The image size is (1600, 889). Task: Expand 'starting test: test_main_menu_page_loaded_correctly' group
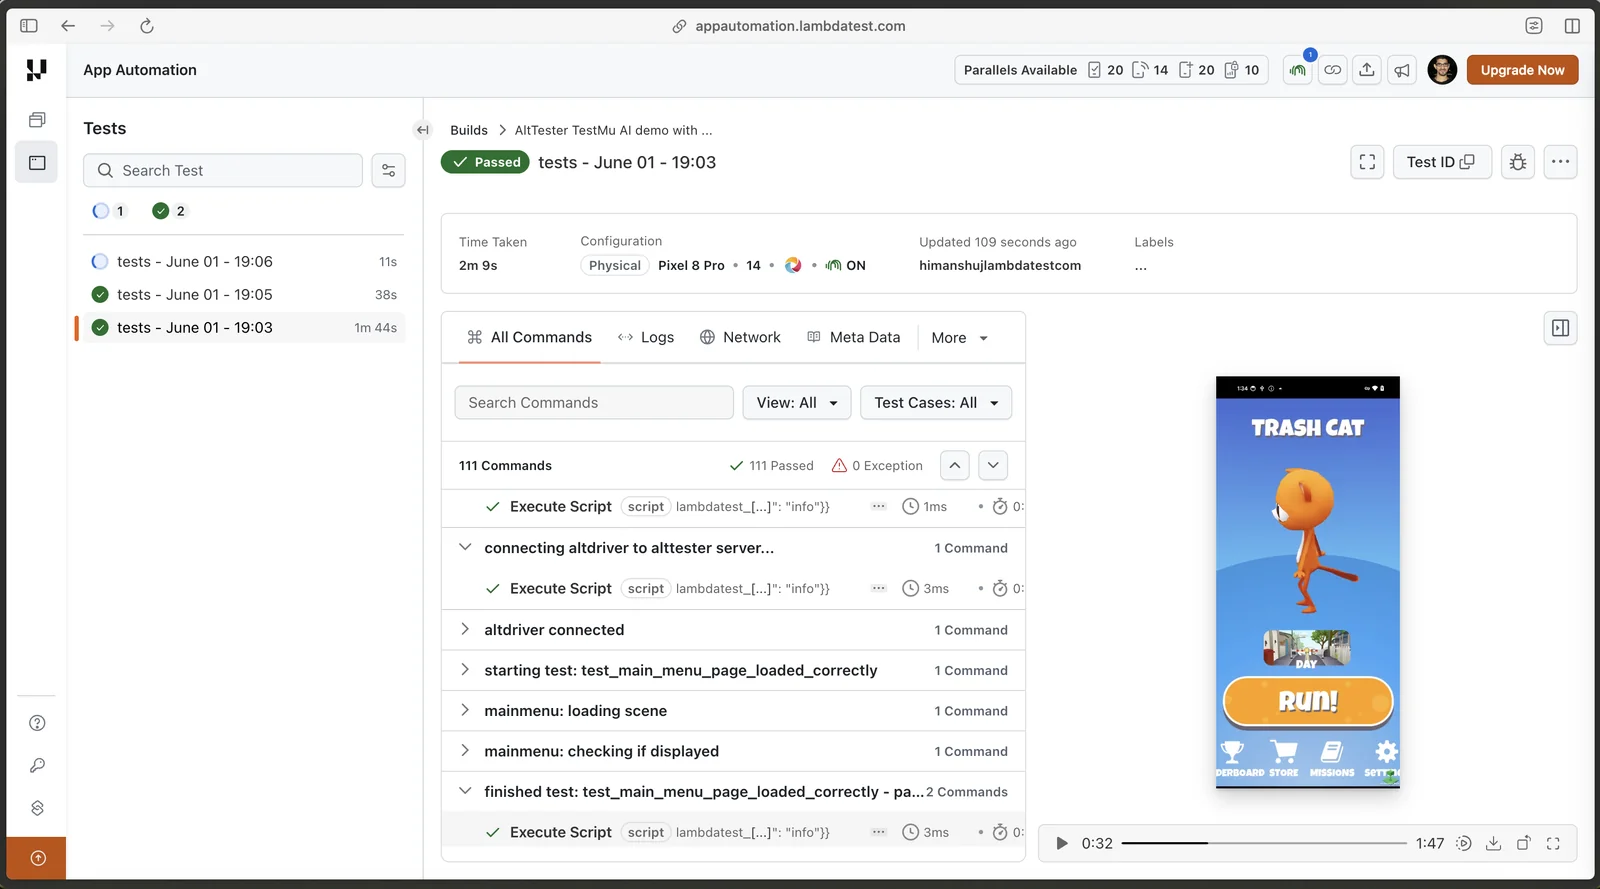[x=465, y=670]
